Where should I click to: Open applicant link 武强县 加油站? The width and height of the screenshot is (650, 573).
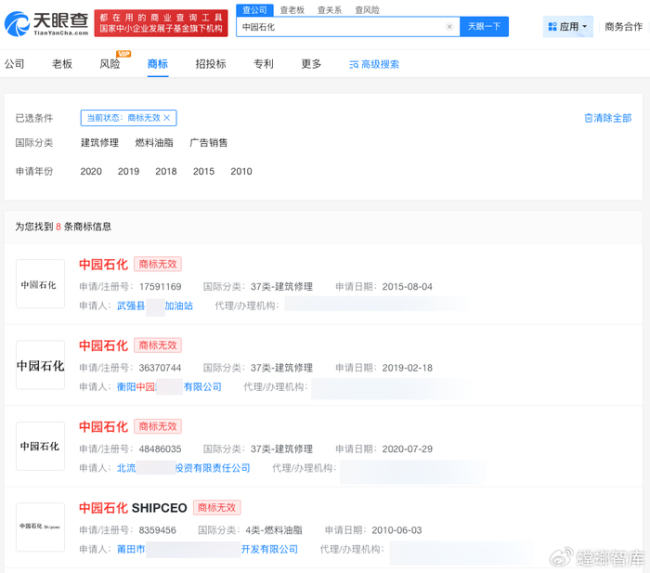pos(155,306)
